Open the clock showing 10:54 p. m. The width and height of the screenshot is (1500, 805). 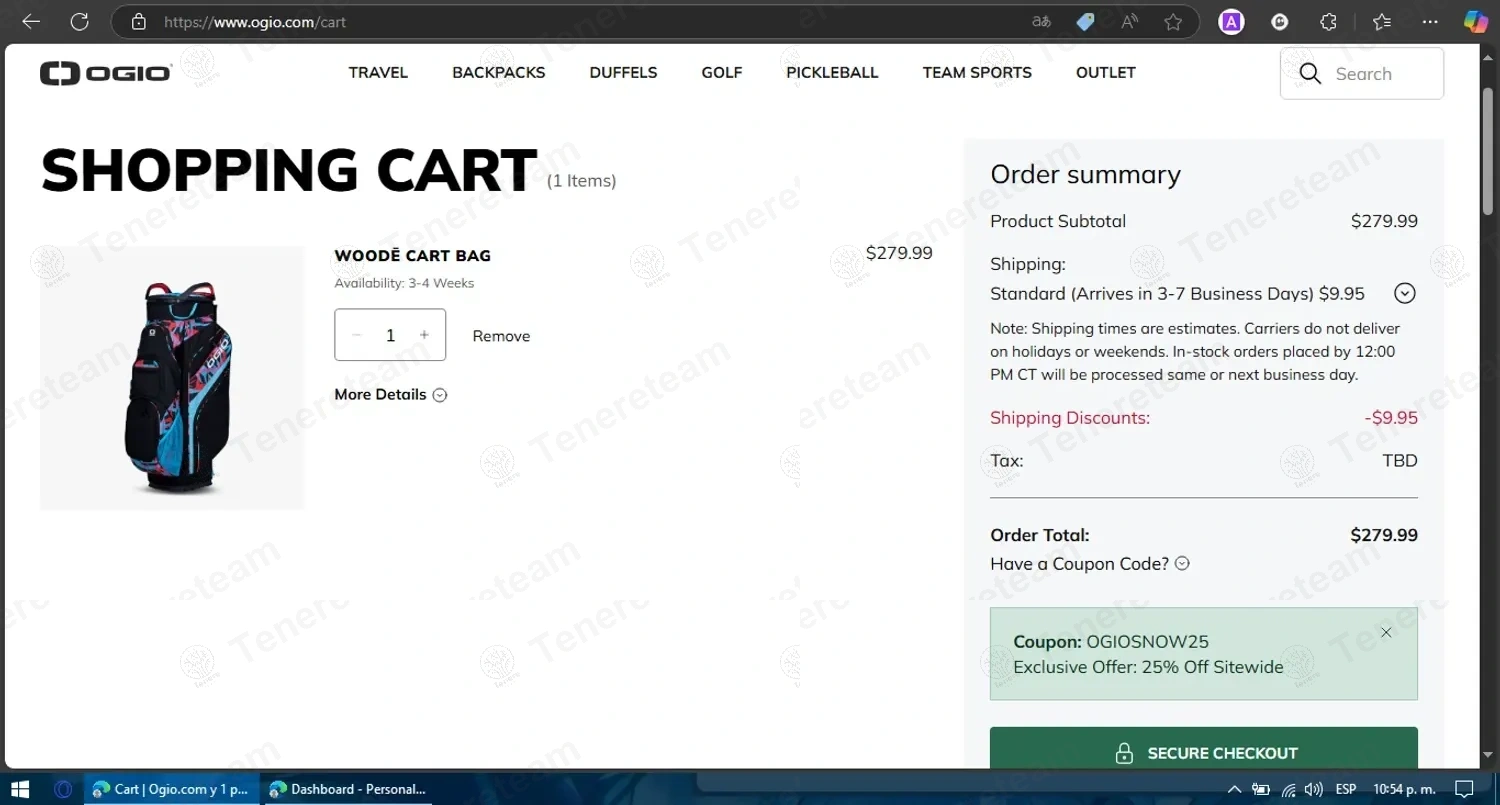tap(1405, 789)
